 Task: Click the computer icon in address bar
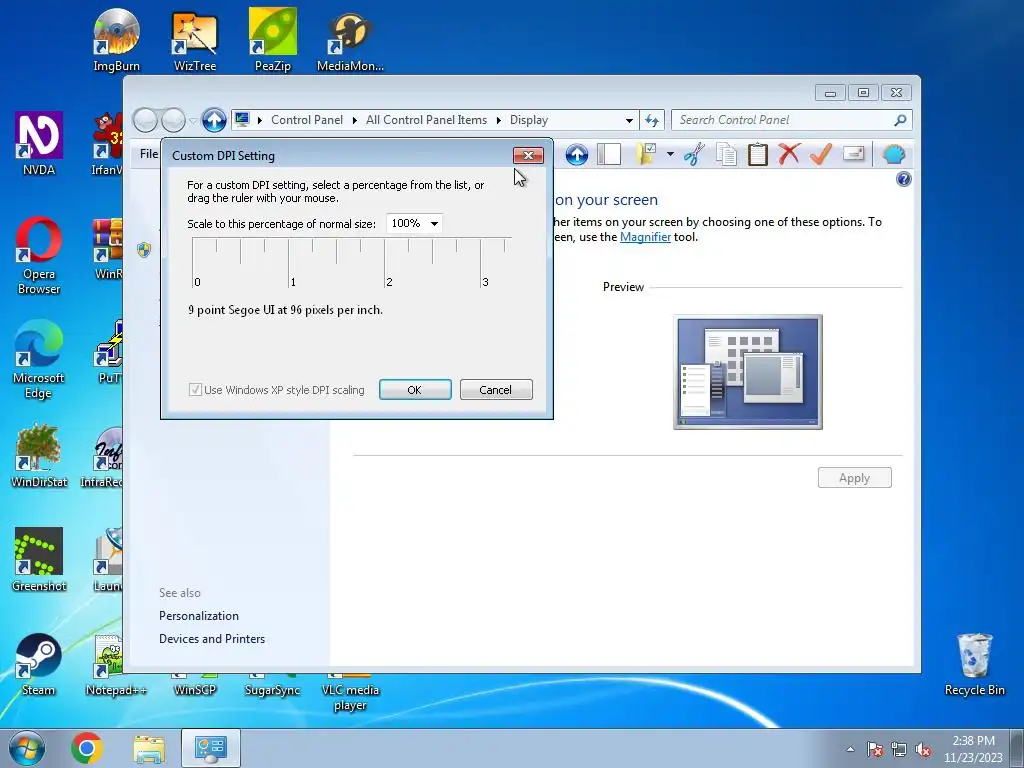coord(242,120)
